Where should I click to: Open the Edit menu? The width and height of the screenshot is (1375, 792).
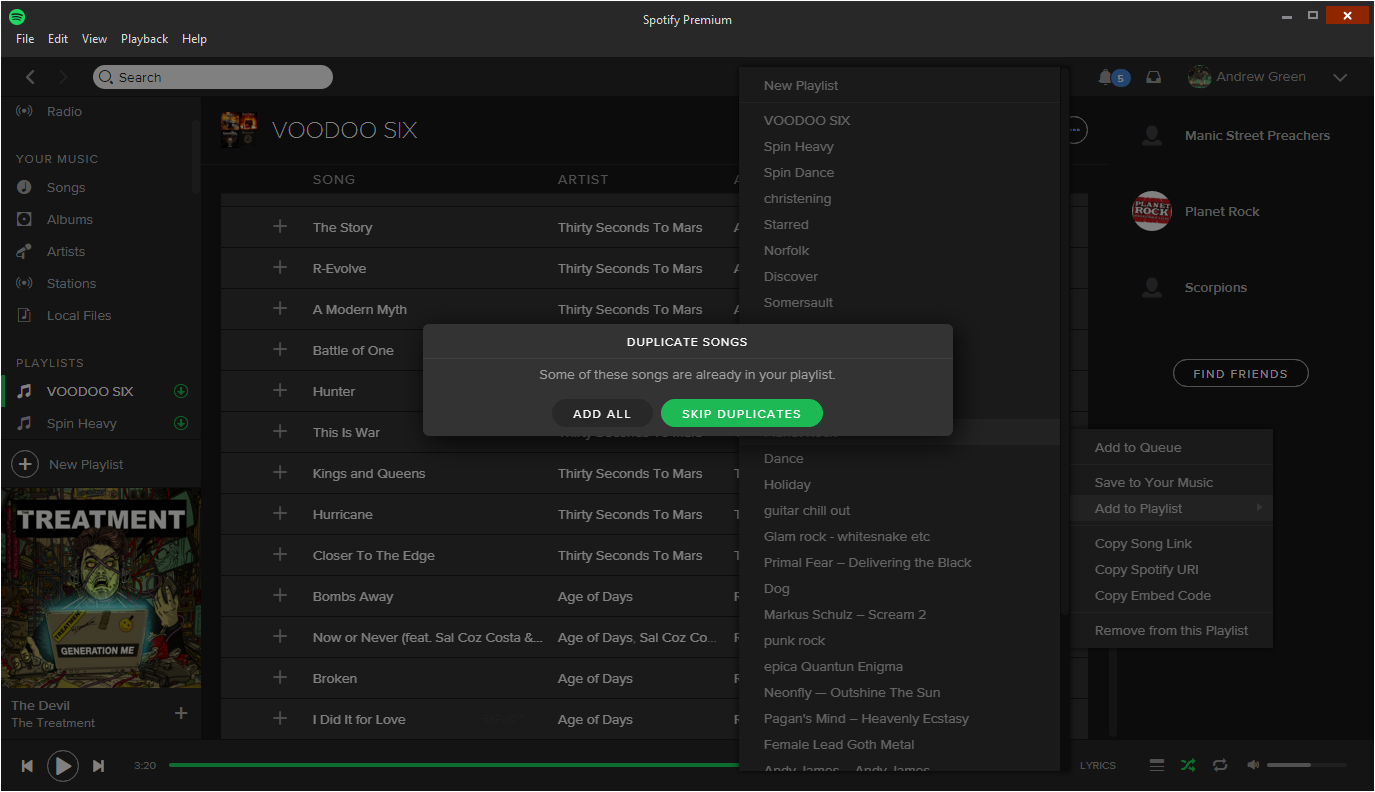(58, 39)
